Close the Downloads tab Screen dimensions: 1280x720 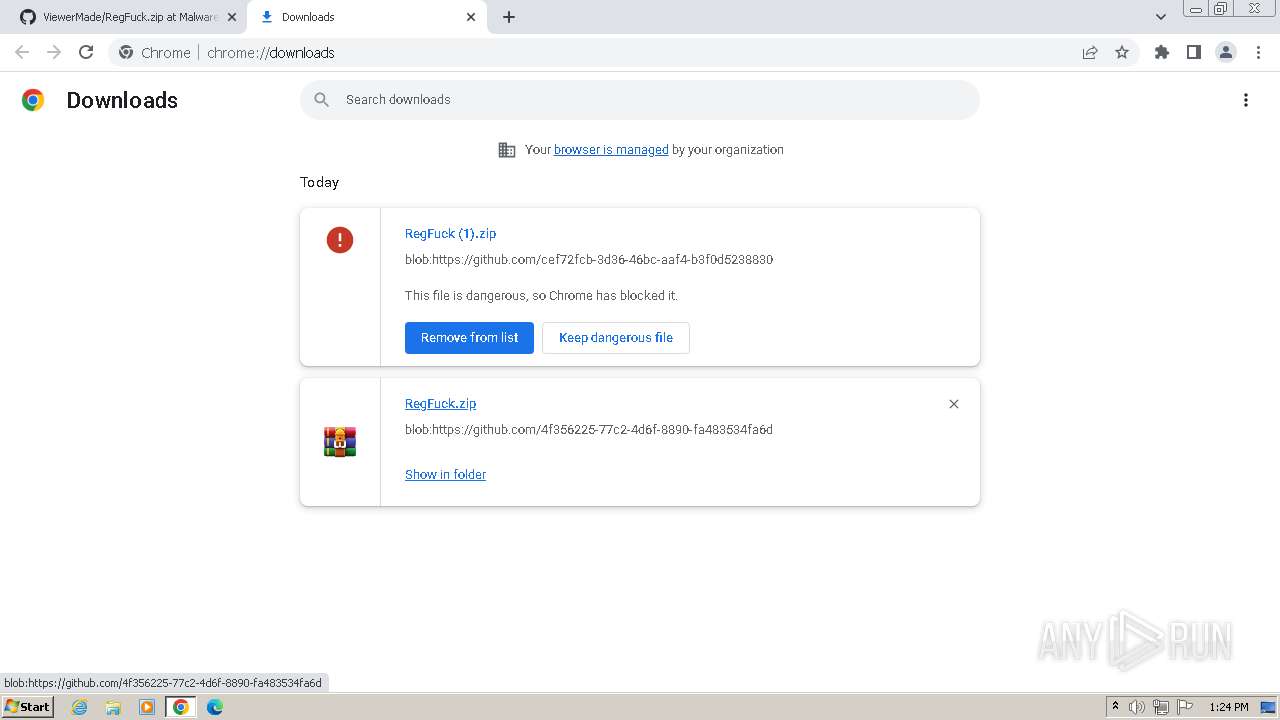471,17
